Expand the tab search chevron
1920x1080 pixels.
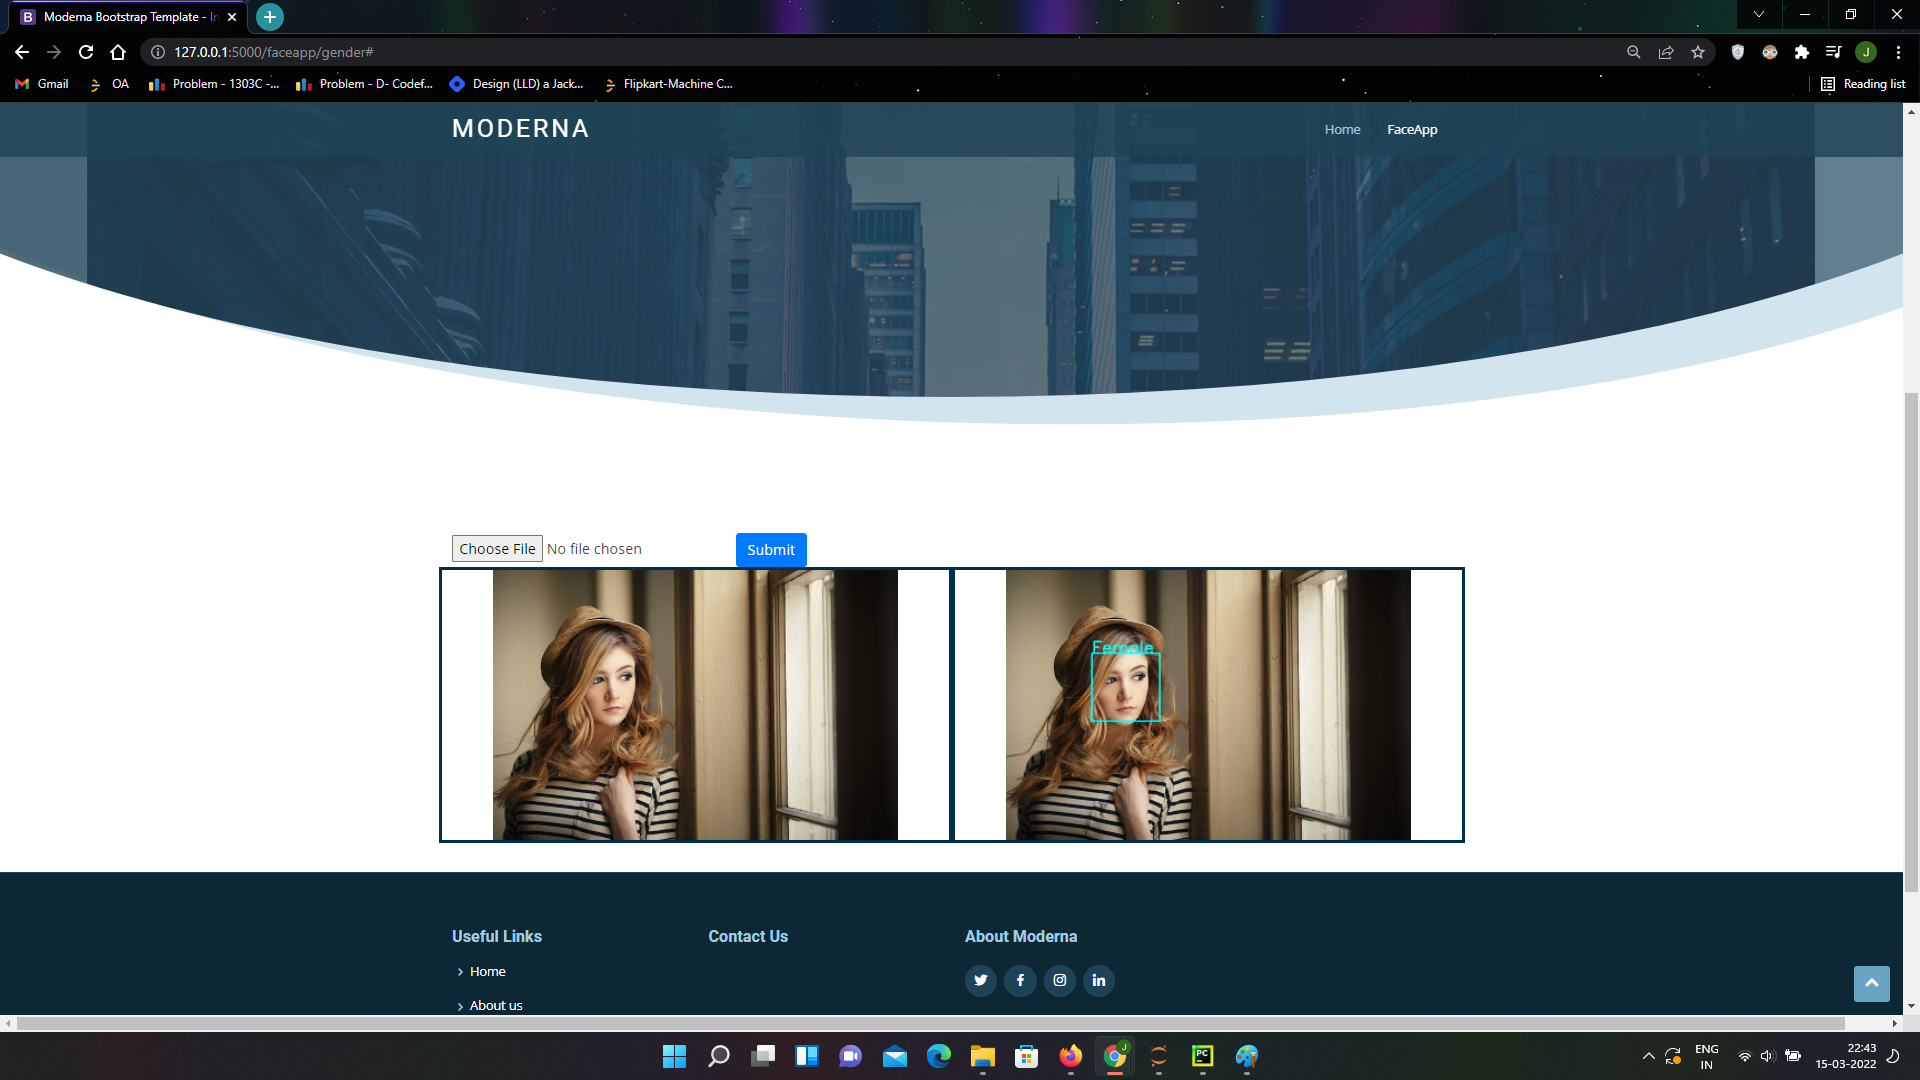coord(1759,15)
